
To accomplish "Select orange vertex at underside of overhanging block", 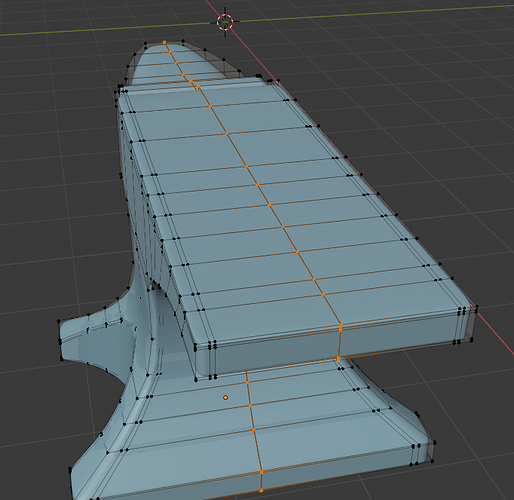I will coord(339,359).
